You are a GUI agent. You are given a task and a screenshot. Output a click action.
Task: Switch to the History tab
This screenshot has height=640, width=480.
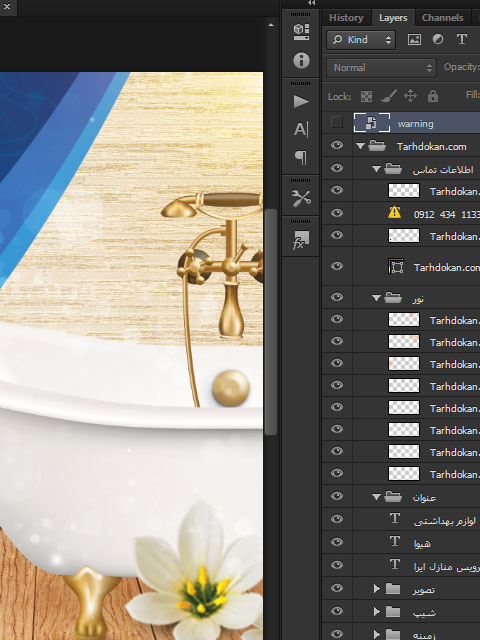[x=346, y=18]
